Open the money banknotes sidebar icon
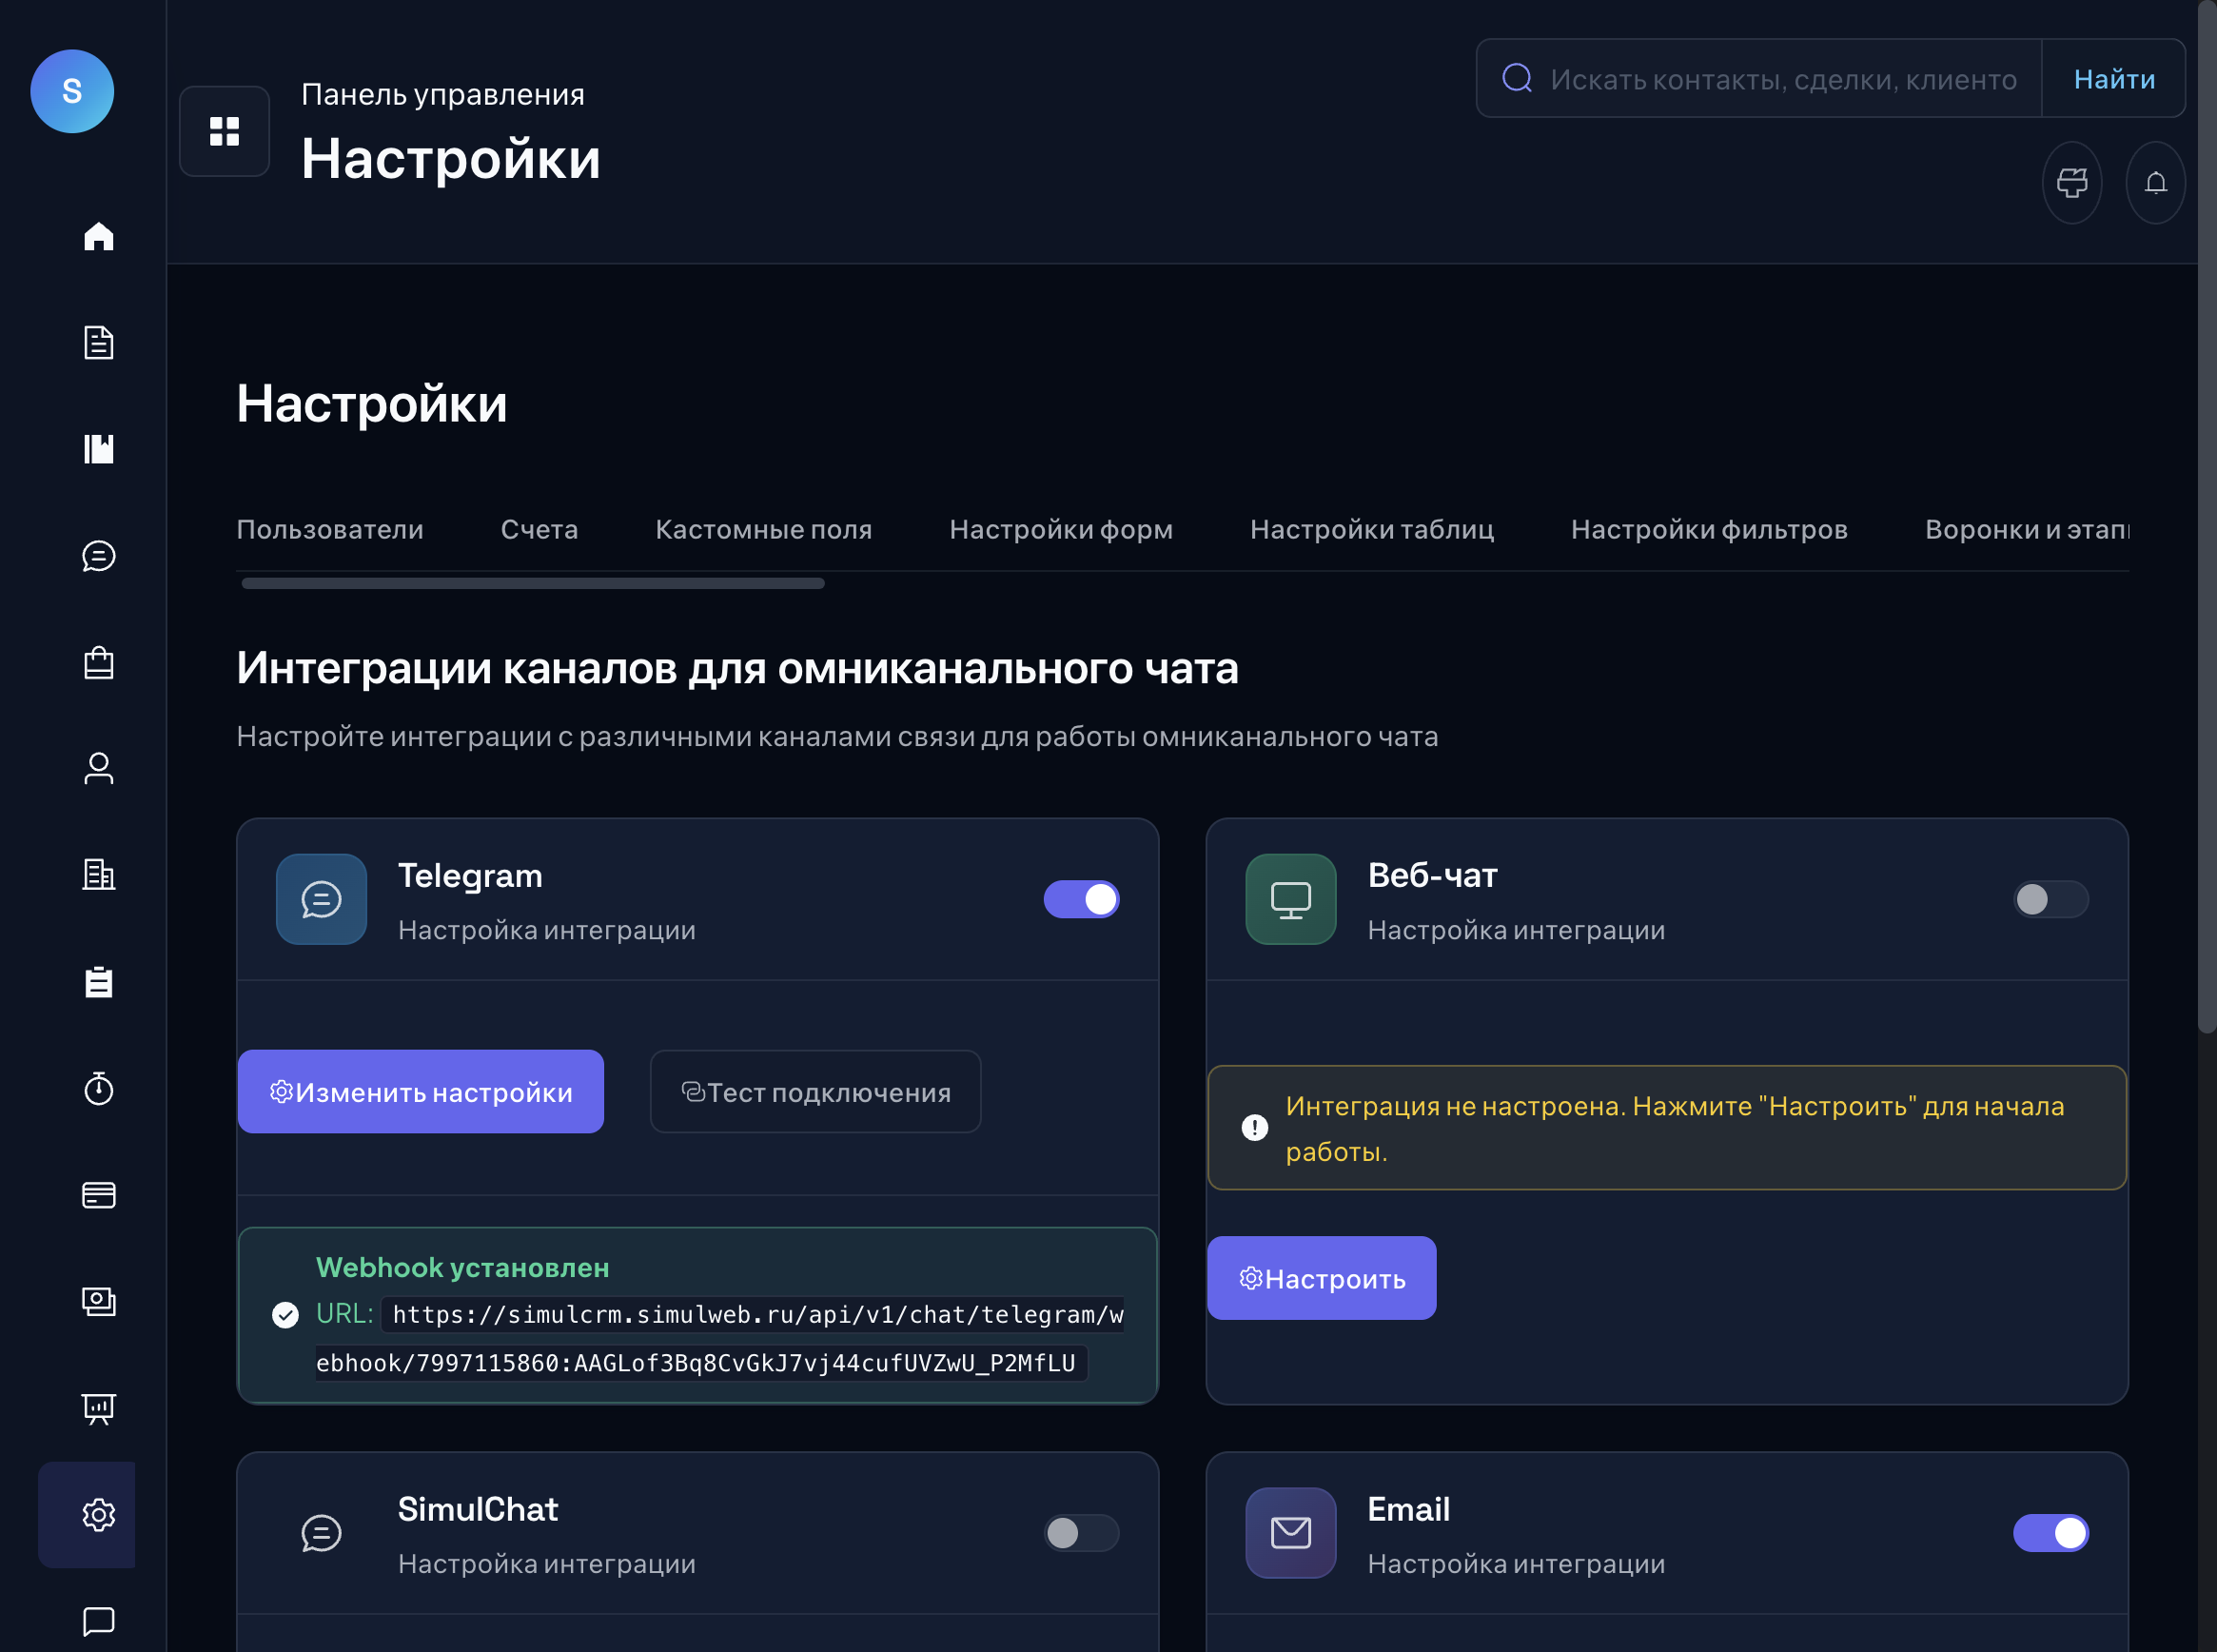This screenshot has height=1652, width=2217. click(98, 1301)
